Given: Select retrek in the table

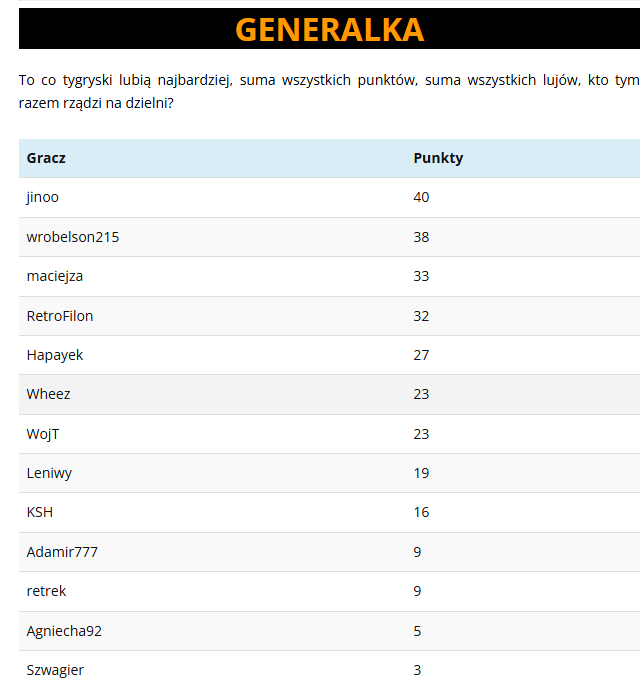Looking at the screenshot, I should tap(46, 591).
